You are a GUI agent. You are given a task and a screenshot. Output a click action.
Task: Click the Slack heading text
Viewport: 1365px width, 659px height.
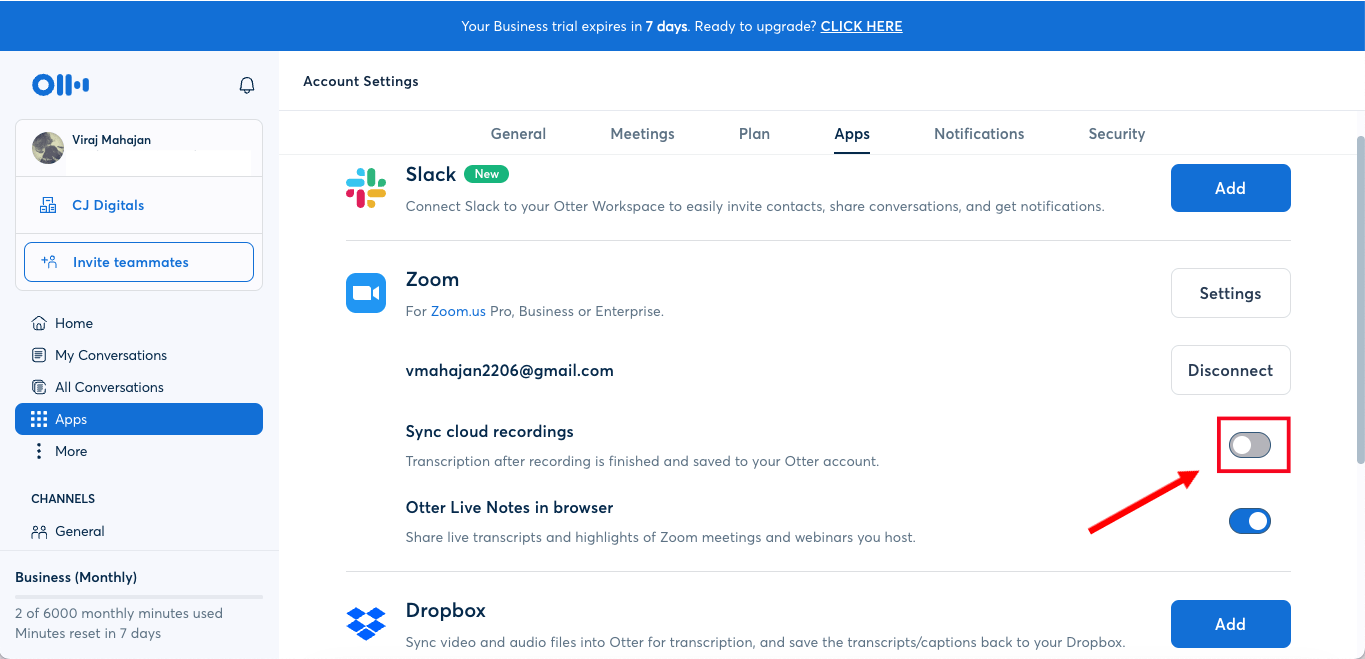point(430,174)
